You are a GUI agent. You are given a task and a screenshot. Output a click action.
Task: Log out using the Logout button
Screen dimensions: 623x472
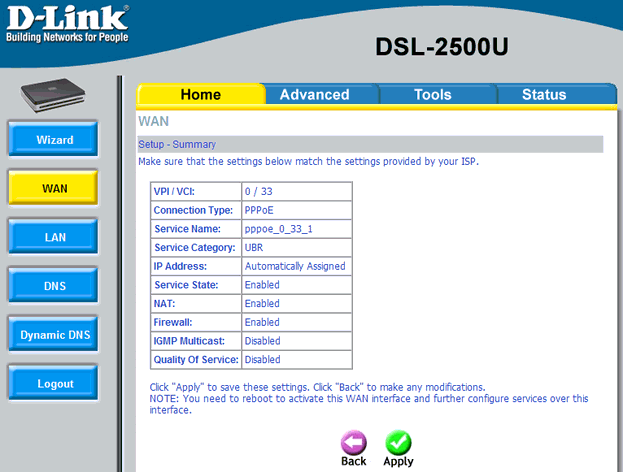55,383
